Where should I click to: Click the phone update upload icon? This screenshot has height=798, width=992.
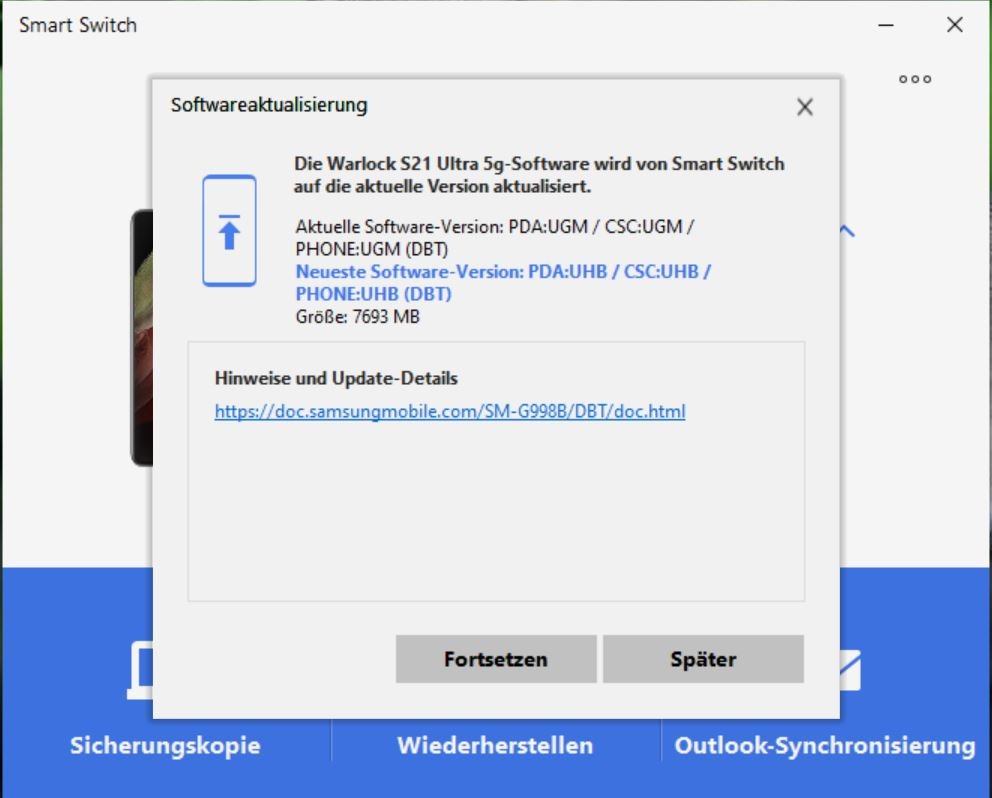(230, 231)
